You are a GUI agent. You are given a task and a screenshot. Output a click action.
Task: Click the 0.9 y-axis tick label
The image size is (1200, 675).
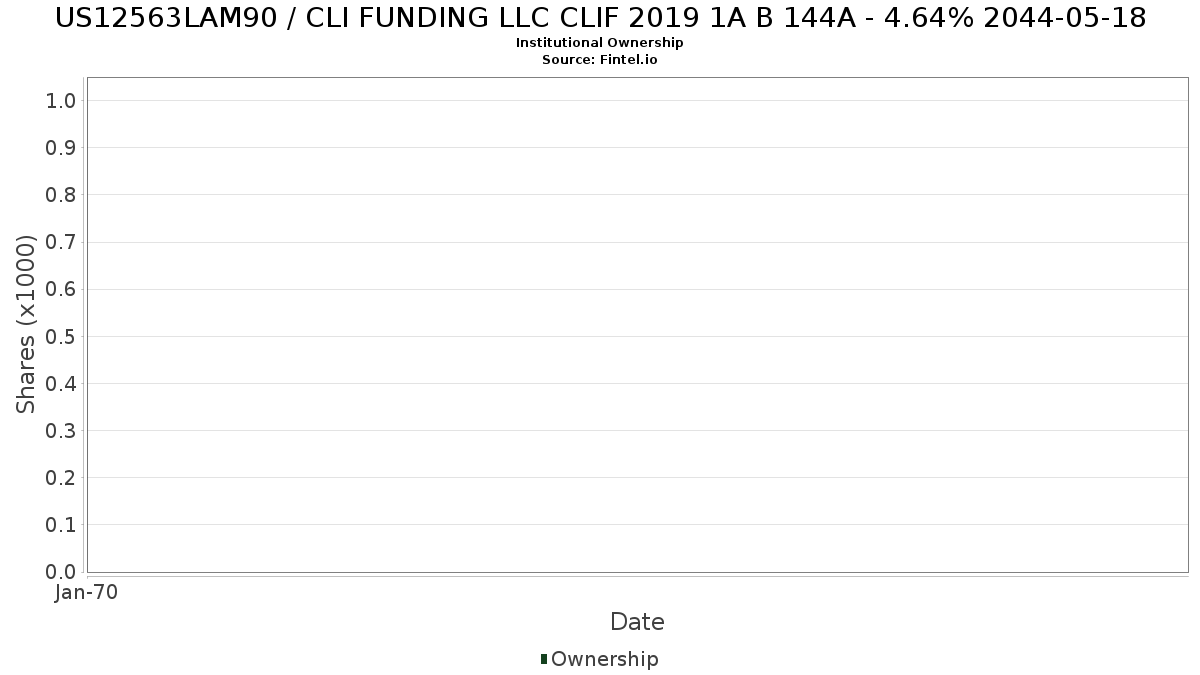[61, 147]
